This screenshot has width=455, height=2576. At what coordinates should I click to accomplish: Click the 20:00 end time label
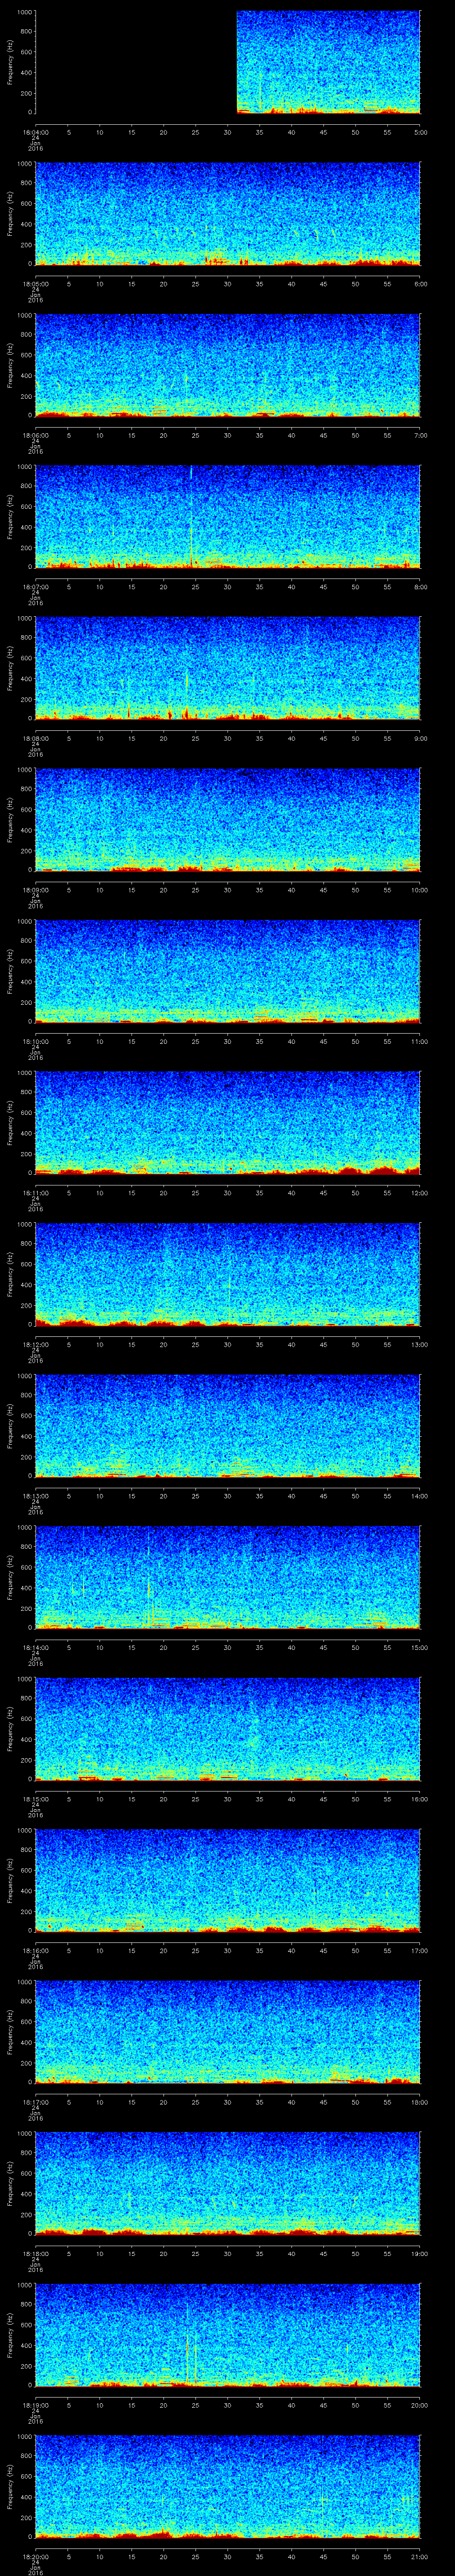pos(420,2404)
